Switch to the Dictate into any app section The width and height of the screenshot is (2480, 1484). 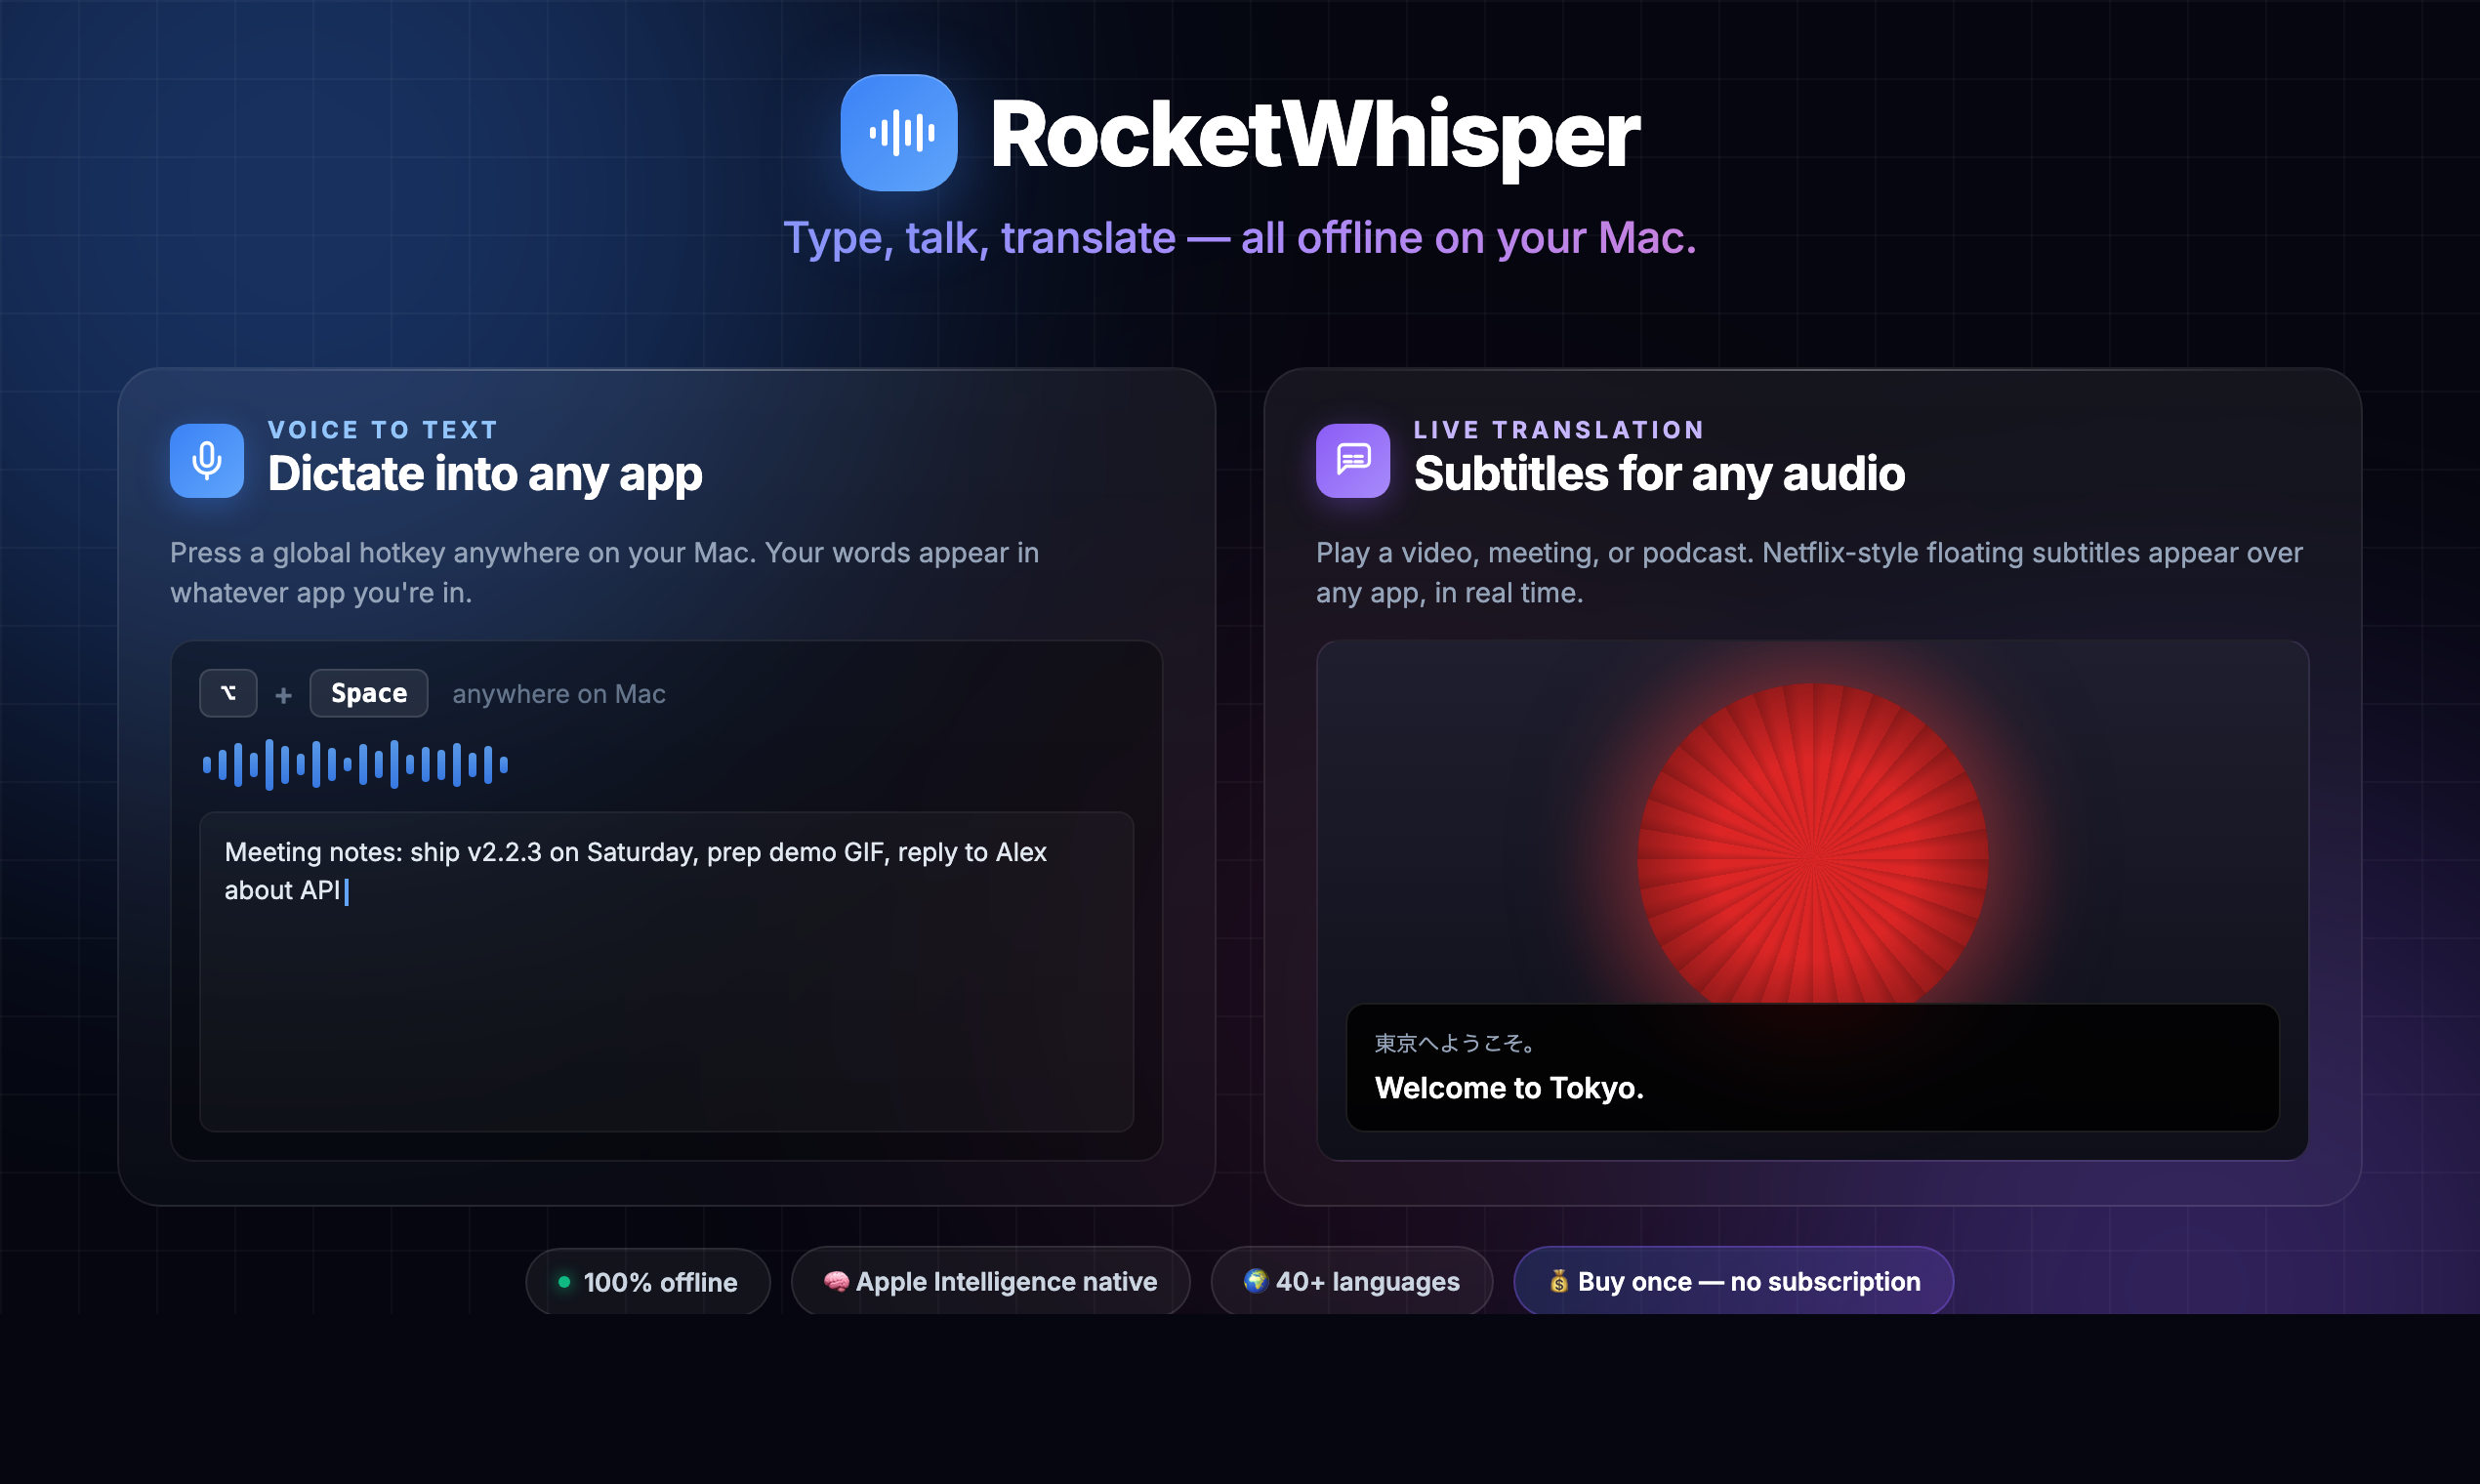(x=485, y=474)
